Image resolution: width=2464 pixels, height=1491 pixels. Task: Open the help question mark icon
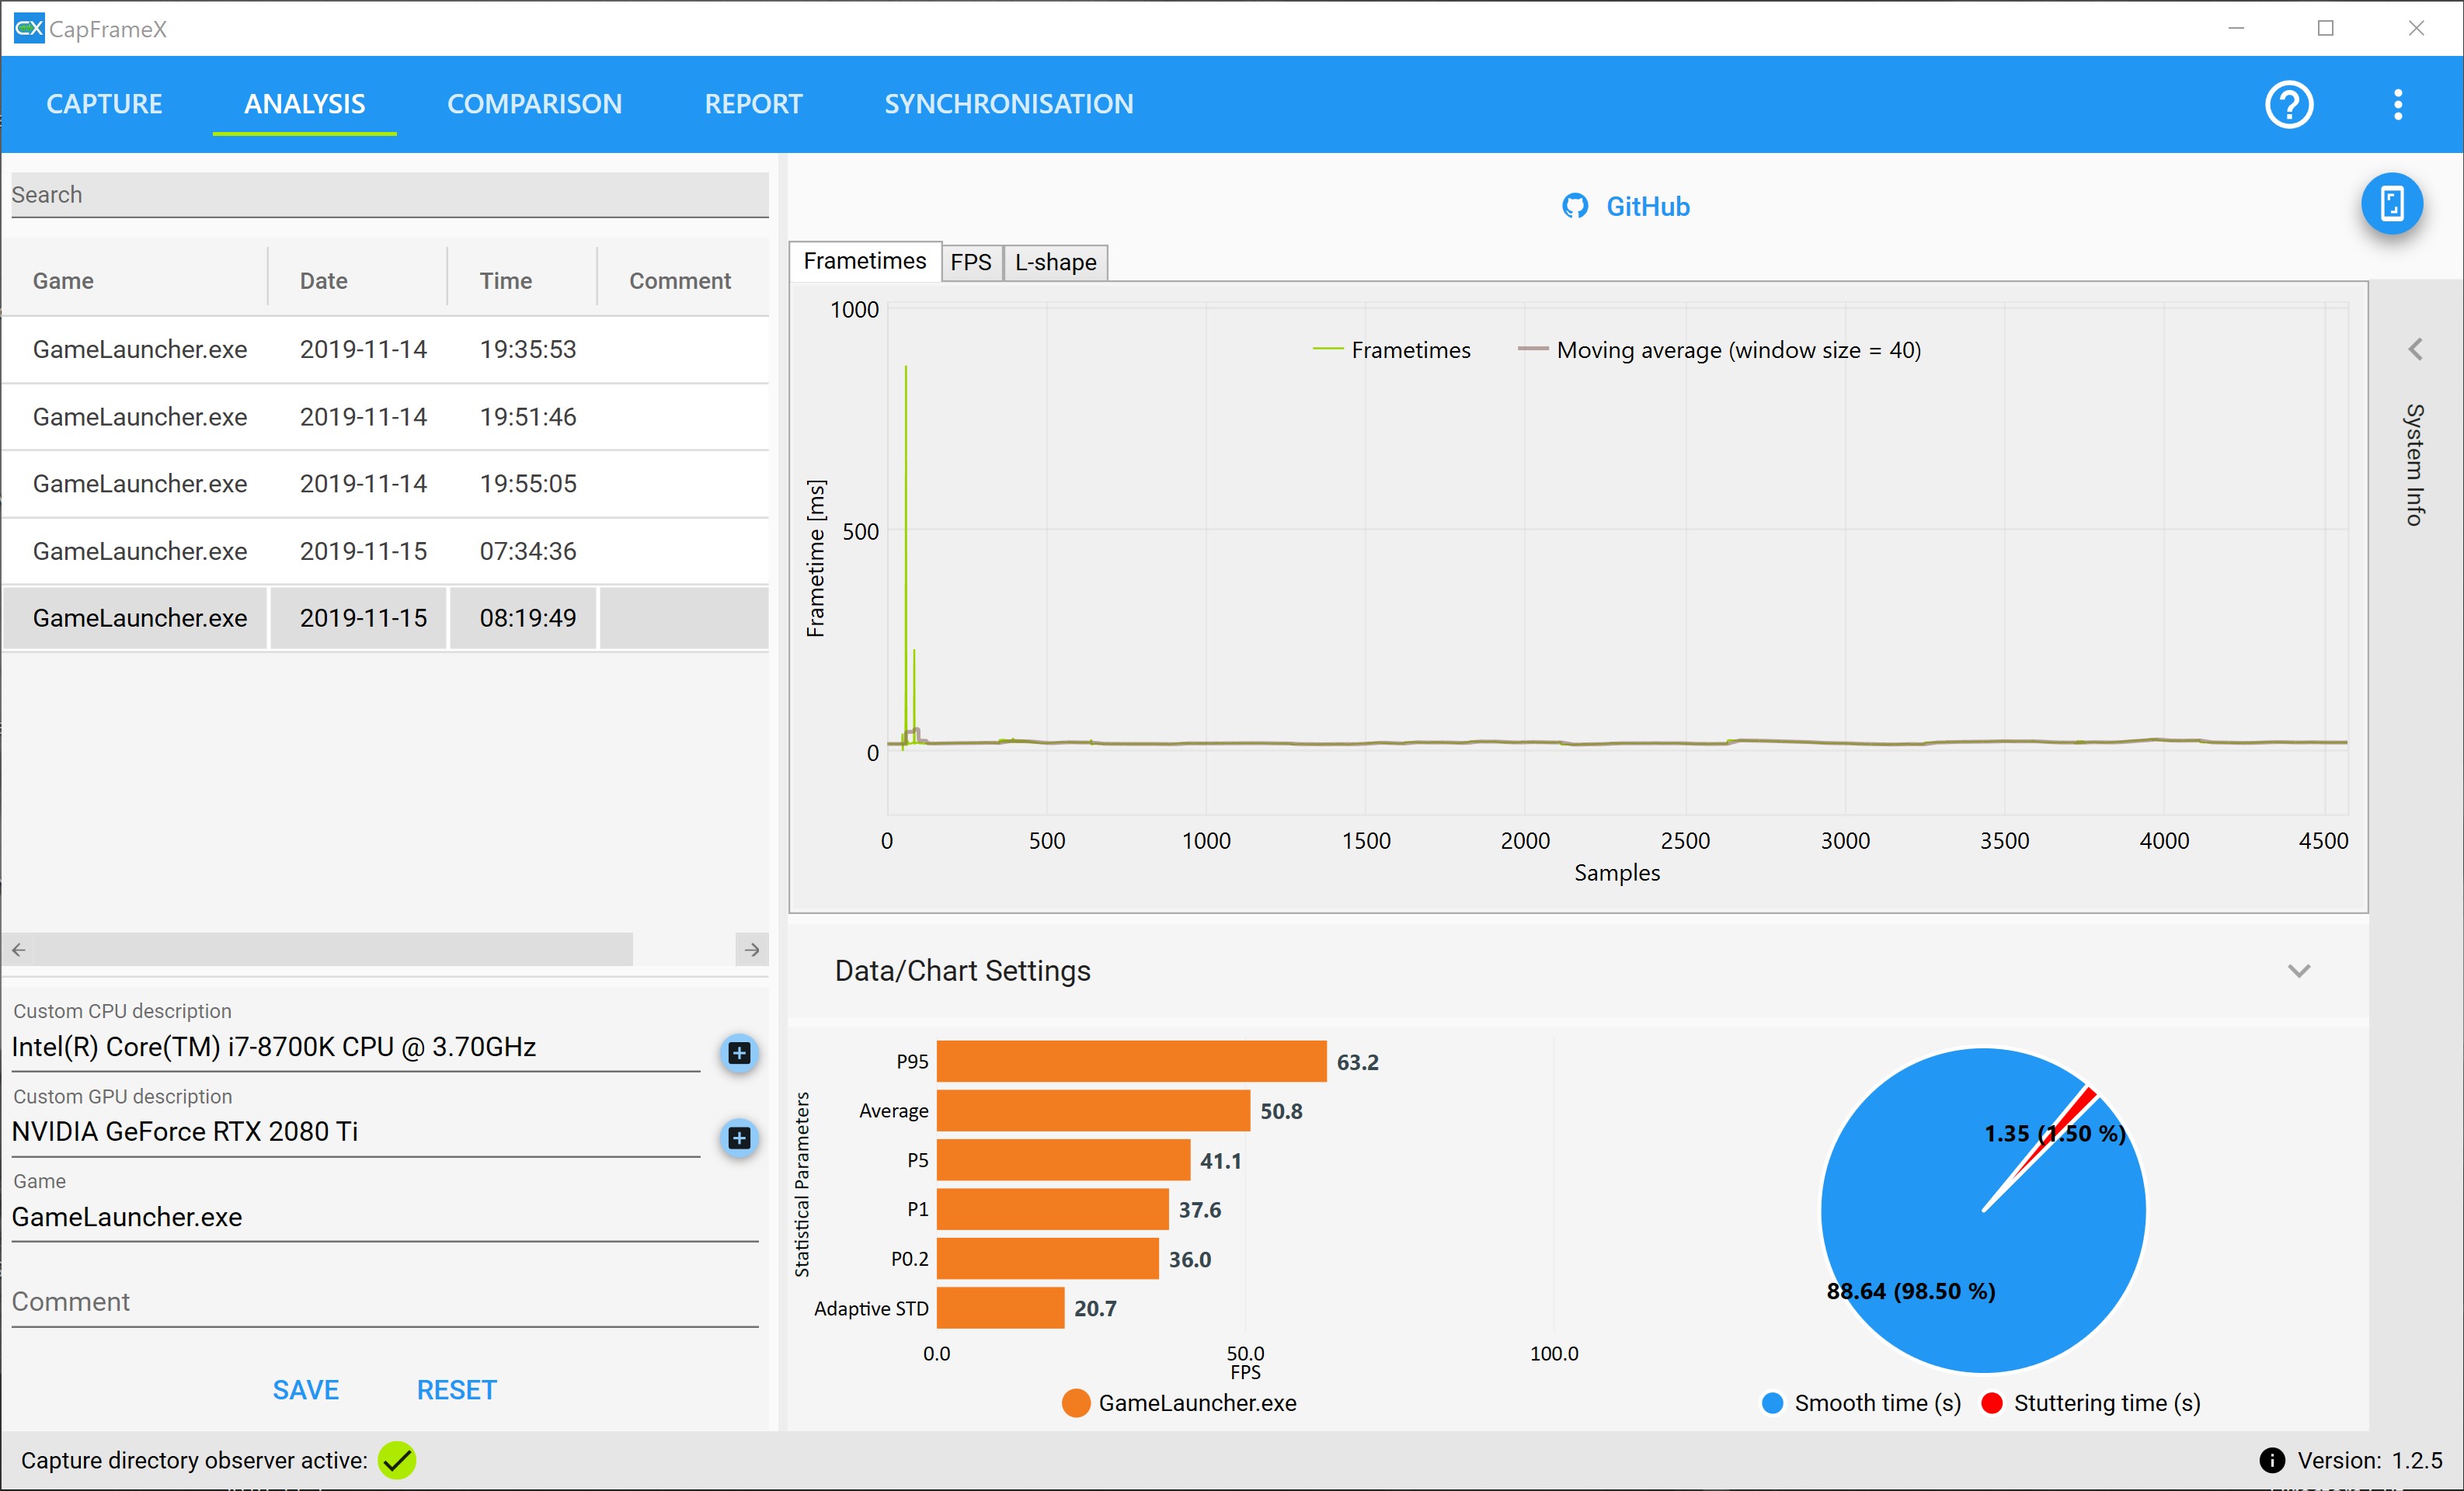(x=2288, y=104)
